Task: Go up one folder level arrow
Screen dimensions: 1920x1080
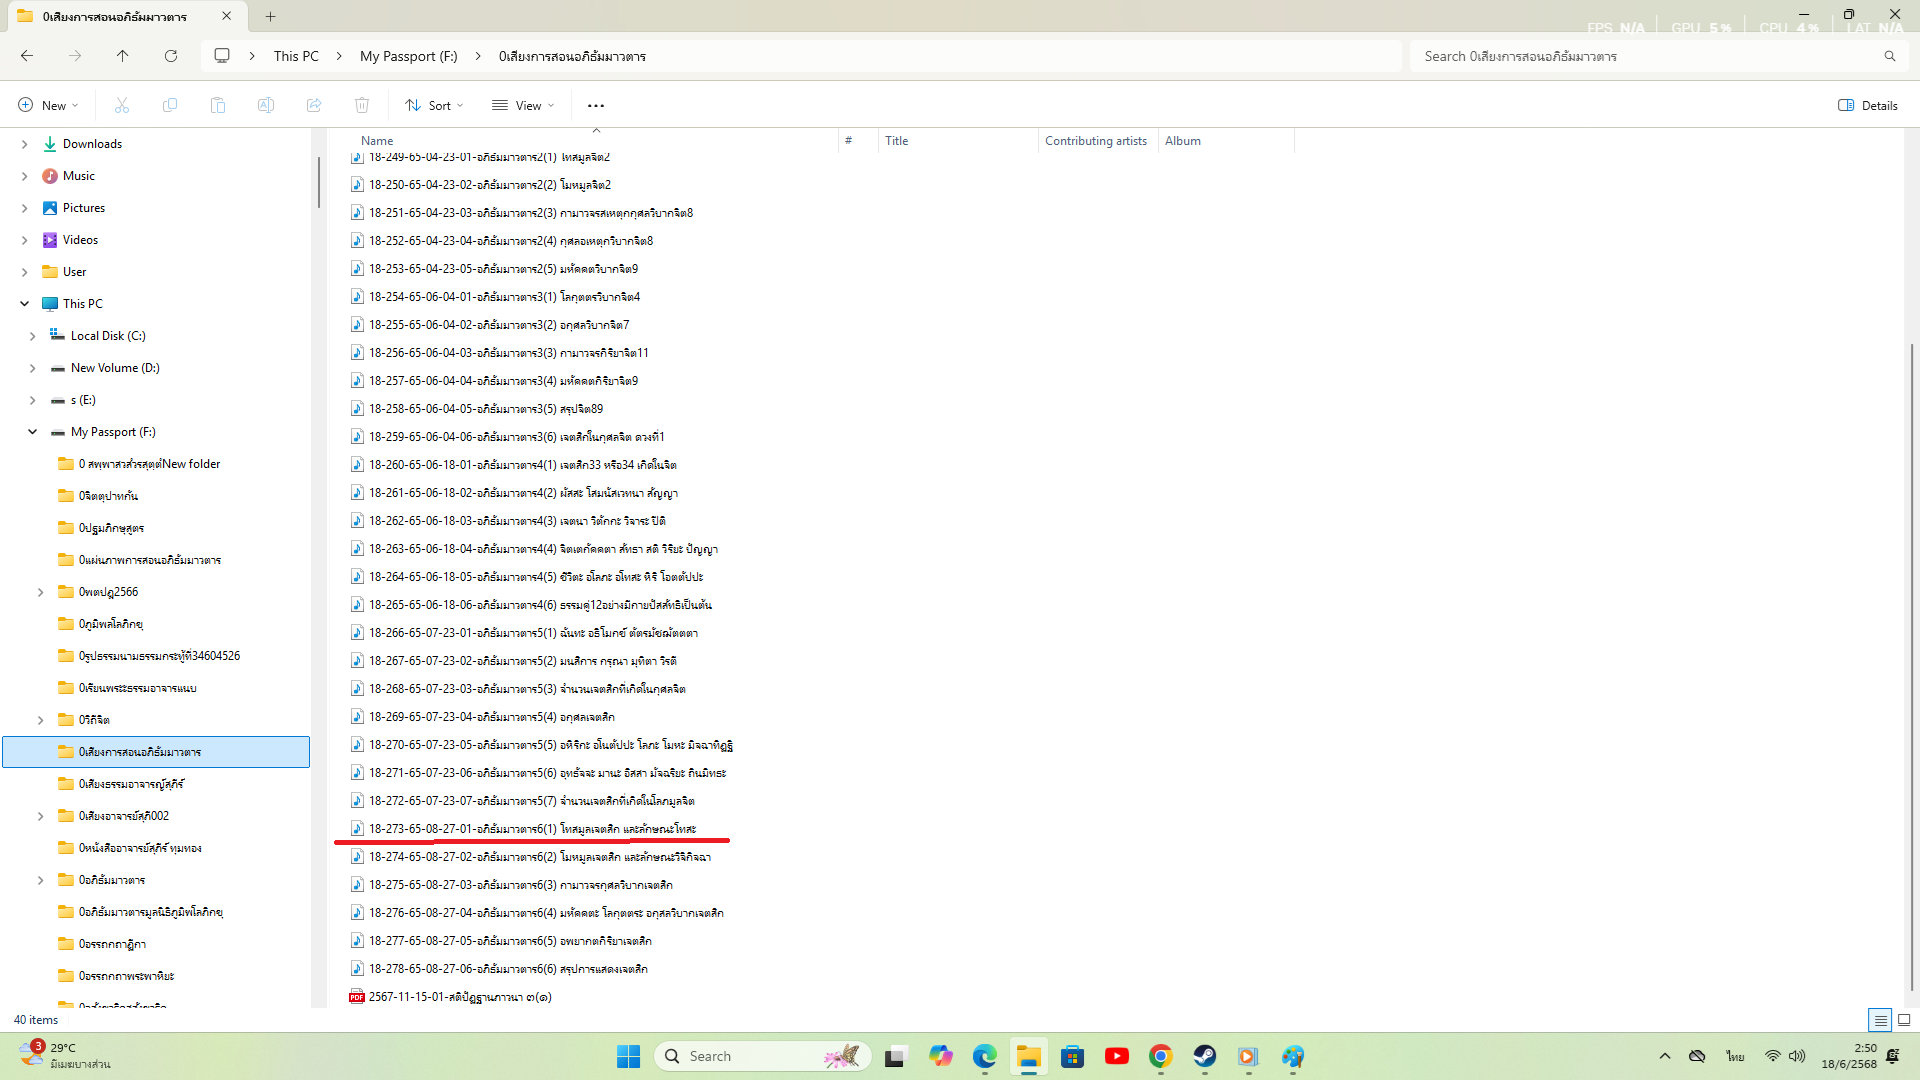Action: (x=123, y=56)
